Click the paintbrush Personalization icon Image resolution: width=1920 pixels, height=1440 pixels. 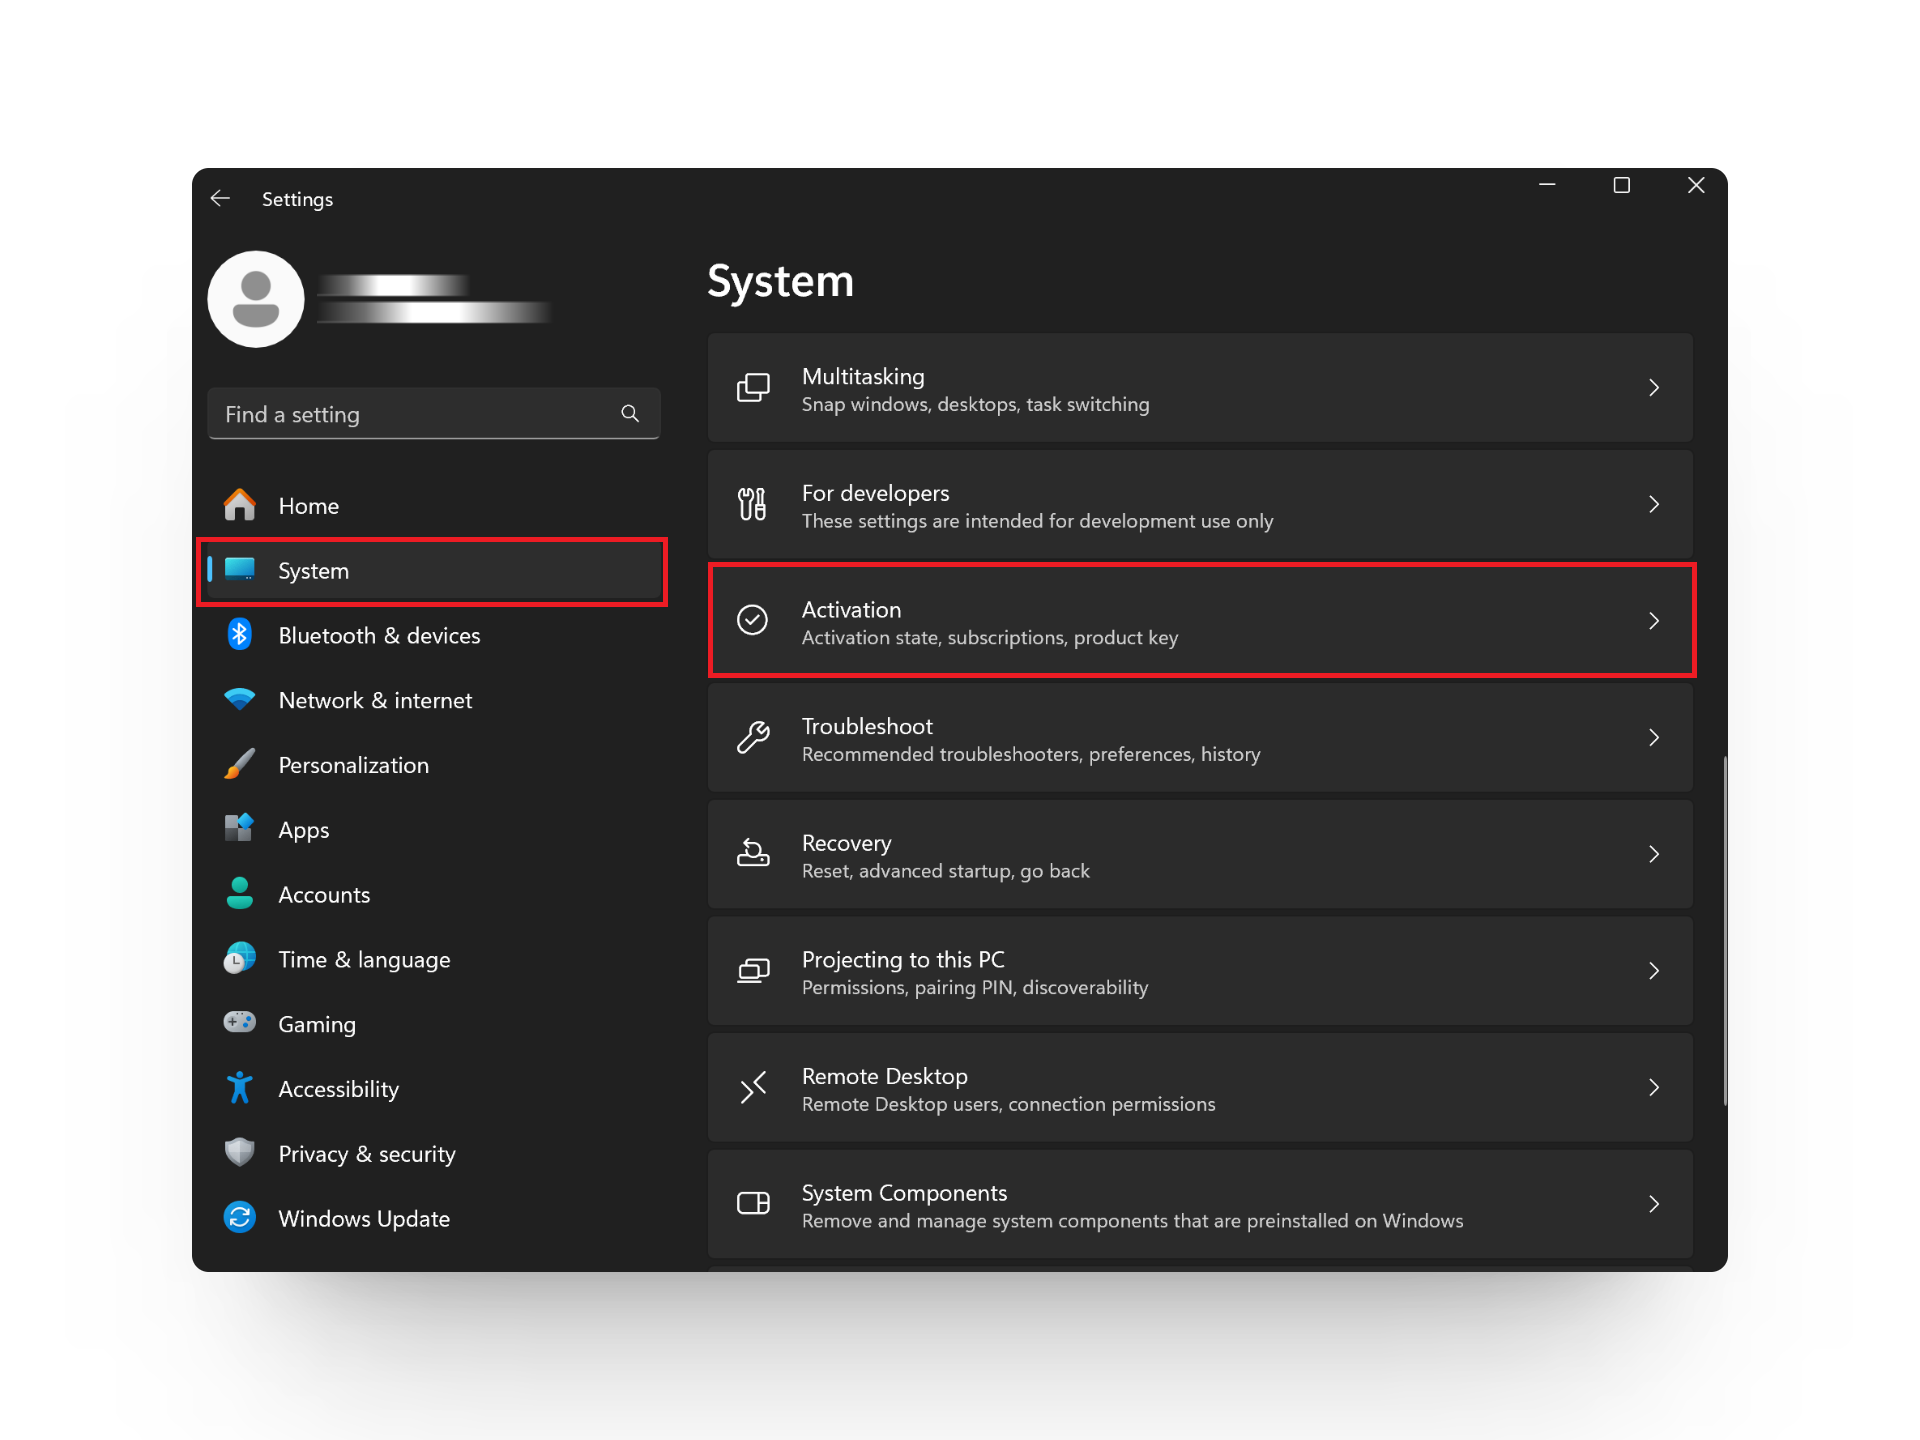coord(239,764)
